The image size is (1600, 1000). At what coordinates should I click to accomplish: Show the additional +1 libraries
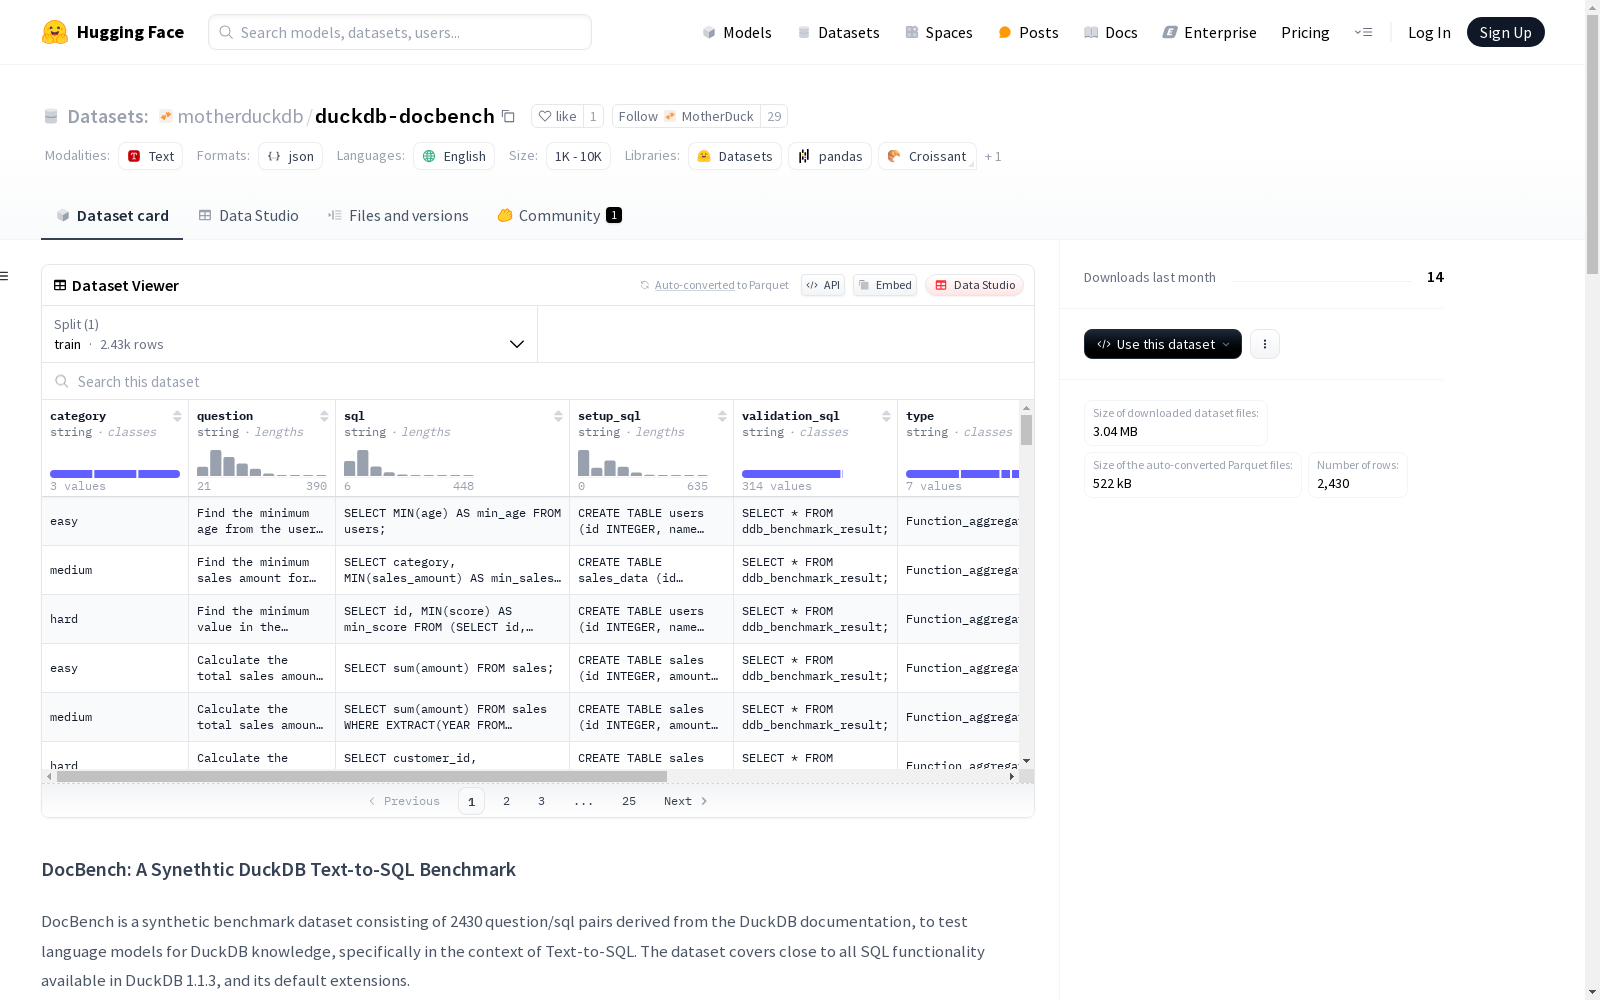click(993, 156)
